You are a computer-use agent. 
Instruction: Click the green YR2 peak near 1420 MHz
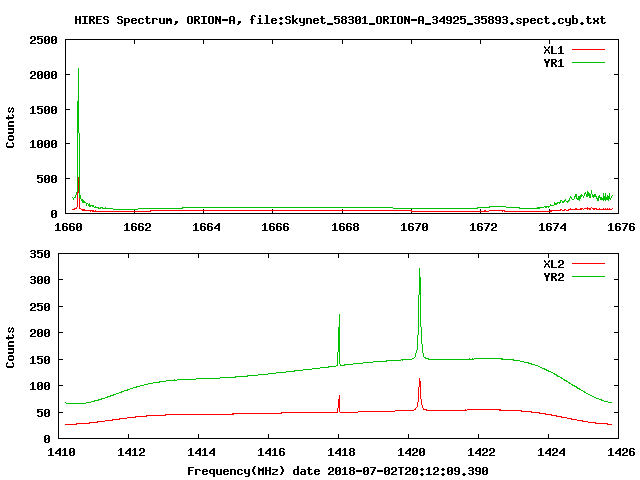[x=419, y=269]
